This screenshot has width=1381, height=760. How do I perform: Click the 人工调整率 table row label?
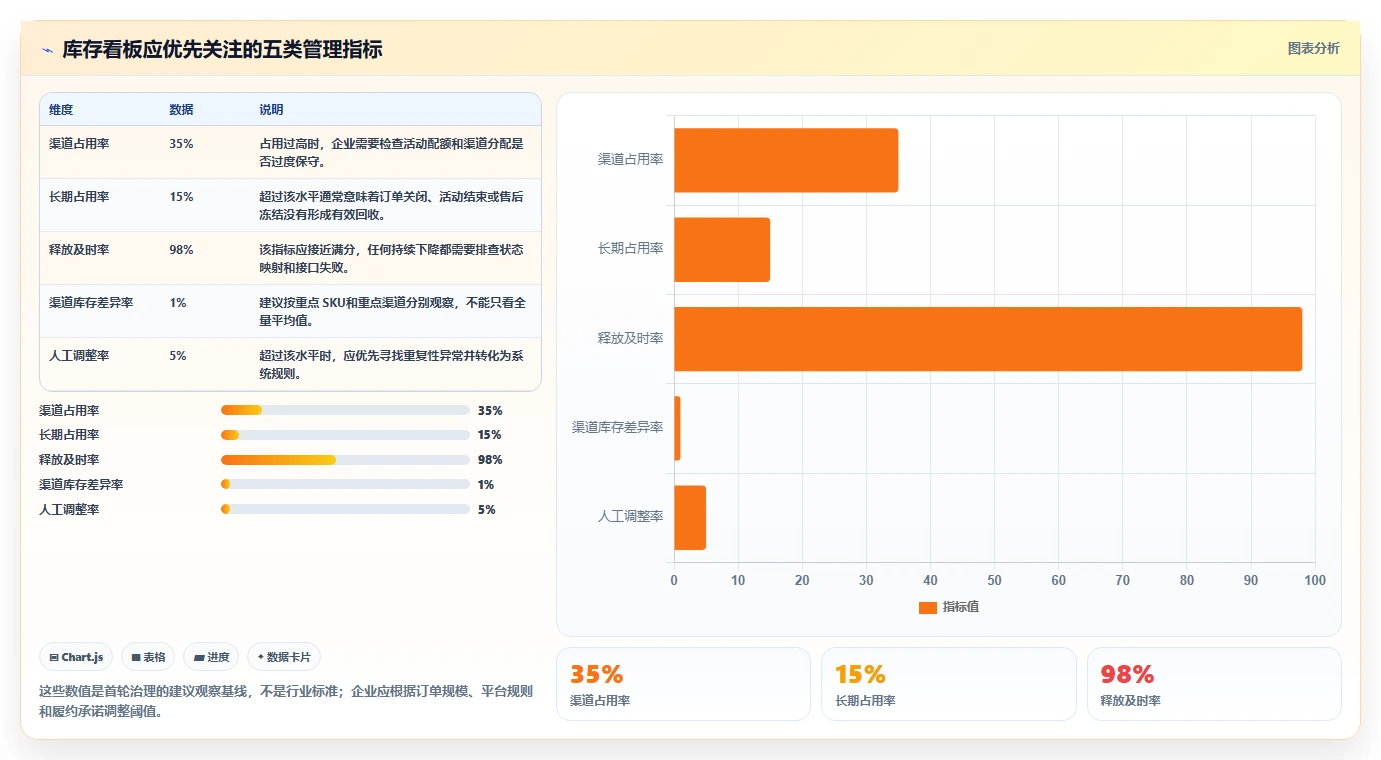point(79,356)
